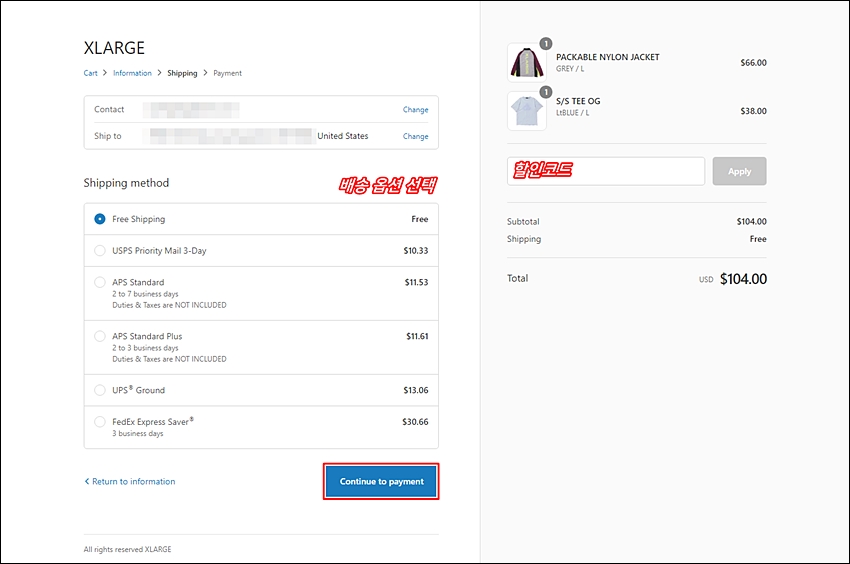This screenshot has height=564, width=850.
Task: Click Return to information link
Action: pyautogui.click(x=133, y=481)
